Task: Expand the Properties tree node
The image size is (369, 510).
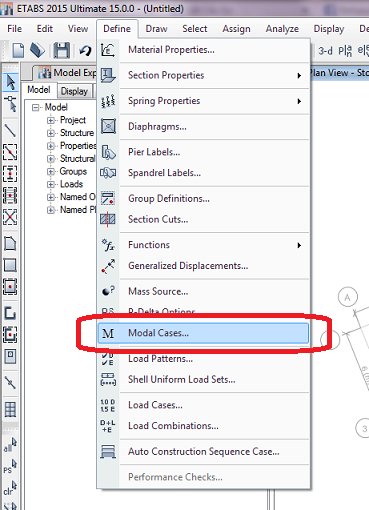Action: coord(50,146)
